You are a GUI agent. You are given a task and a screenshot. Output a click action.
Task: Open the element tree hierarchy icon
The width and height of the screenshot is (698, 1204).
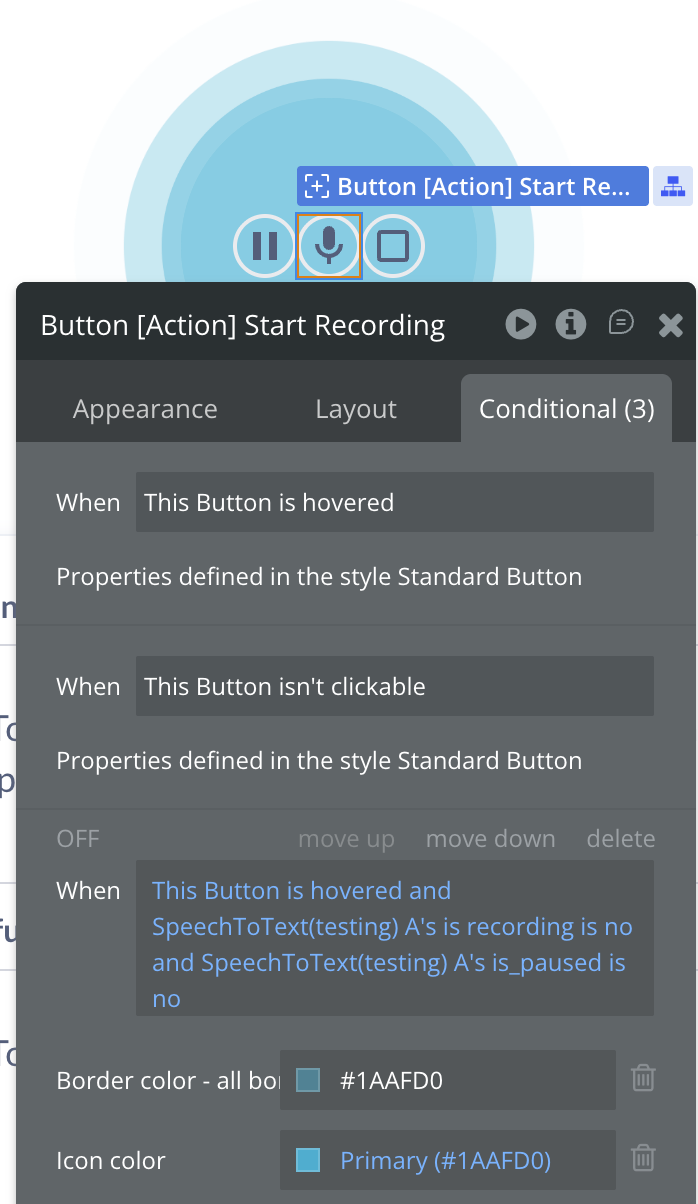[x=673, y=187]
